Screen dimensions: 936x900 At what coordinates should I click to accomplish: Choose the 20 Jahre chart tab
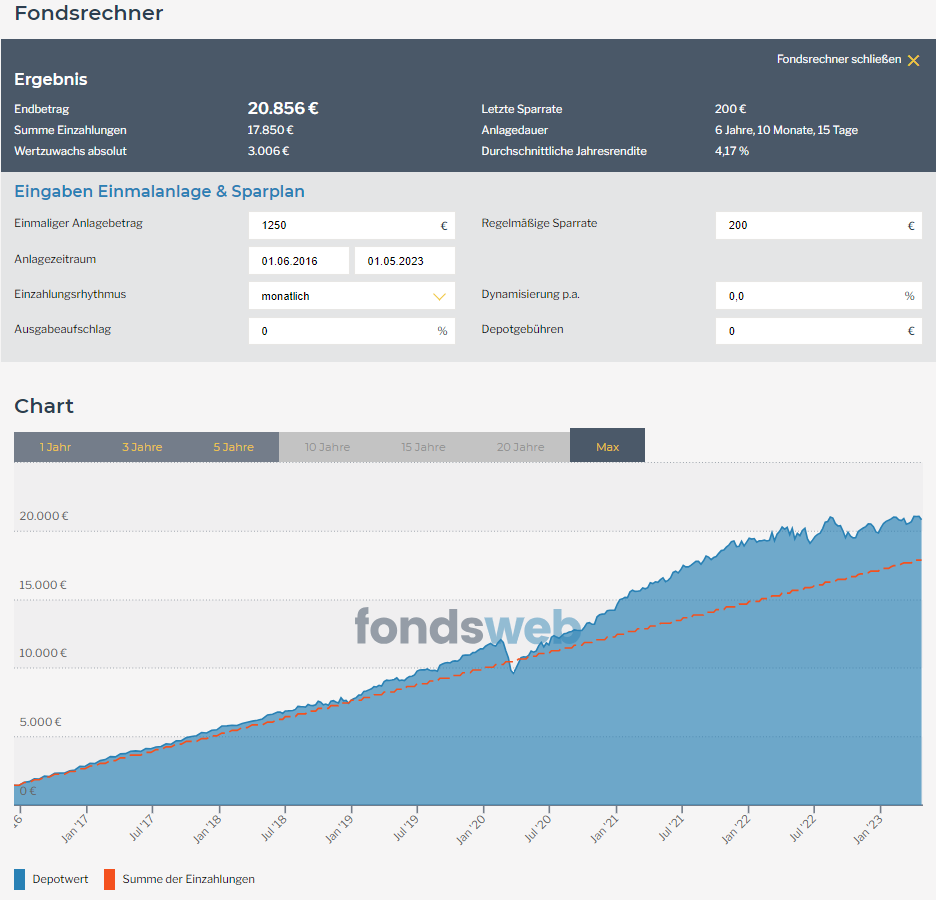[x=521, y=447]
